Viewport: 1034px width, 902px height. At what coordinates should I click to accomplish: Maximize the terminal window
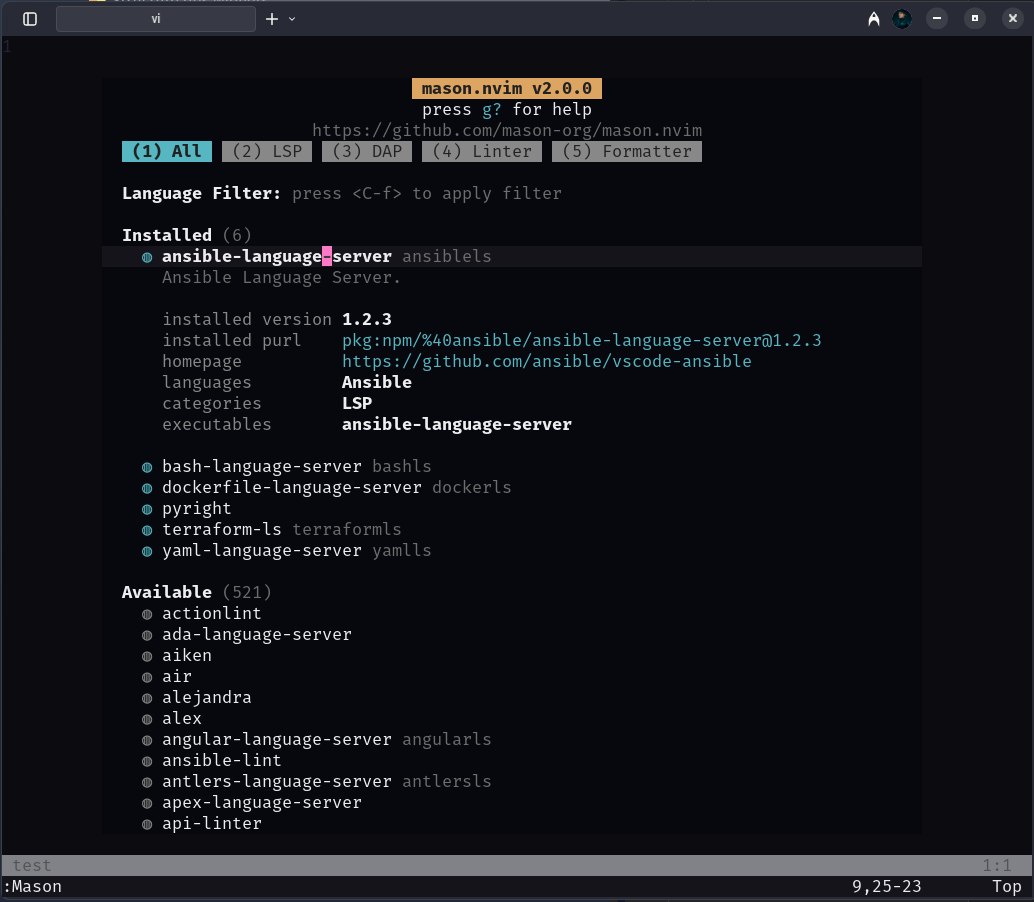(x=975, y=18)
